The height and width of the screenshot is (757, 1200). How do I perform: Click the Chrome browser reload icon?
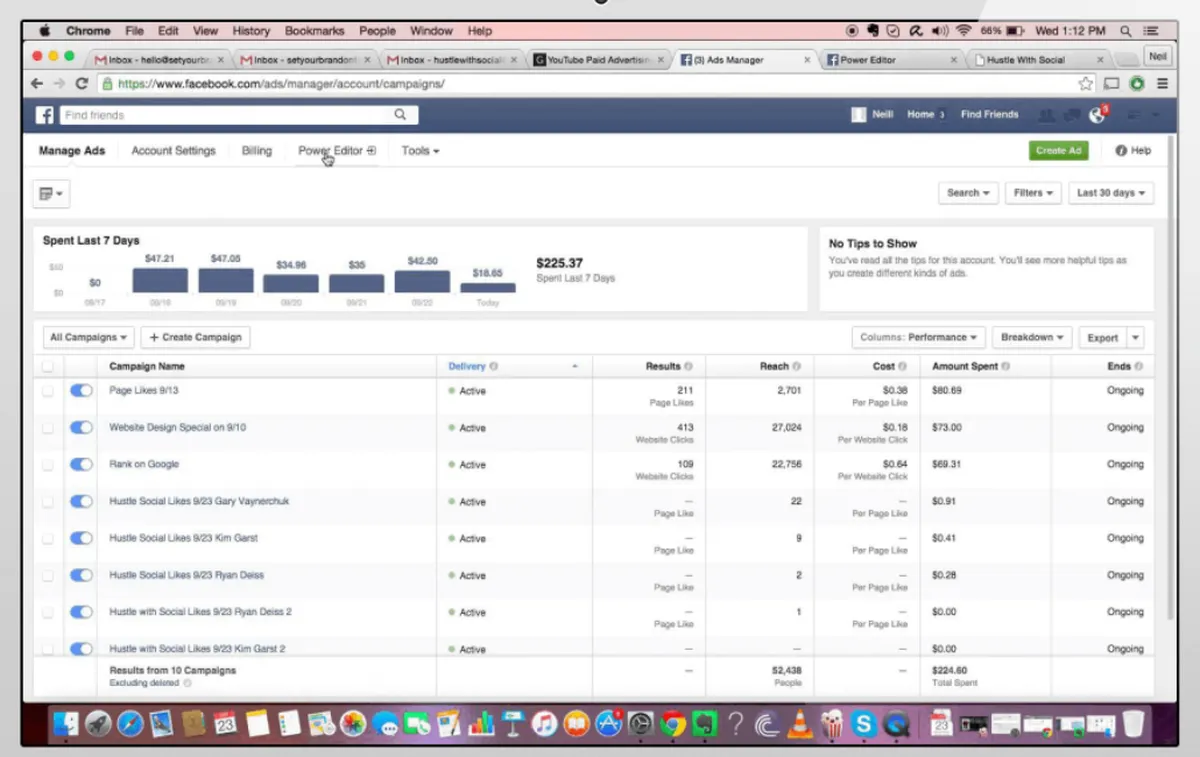coord(82,84)
